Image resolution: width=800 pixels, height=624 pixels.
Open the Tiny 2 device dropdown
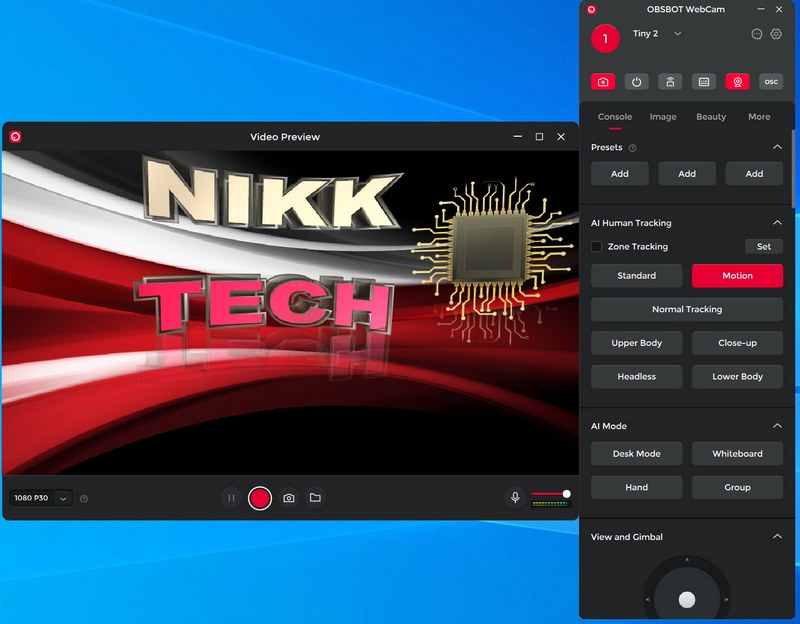(678, 34)
